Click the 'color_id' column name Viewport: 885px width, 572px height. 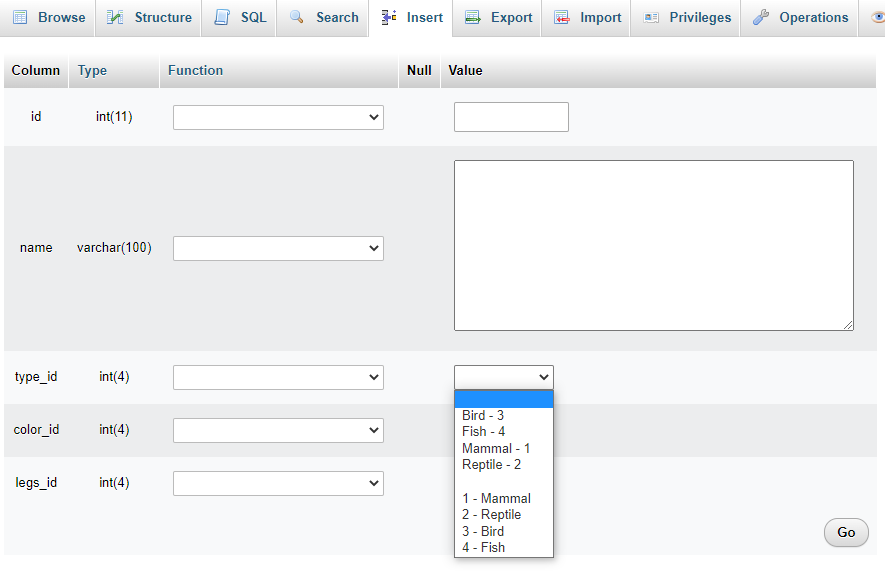tap(36, 430)
